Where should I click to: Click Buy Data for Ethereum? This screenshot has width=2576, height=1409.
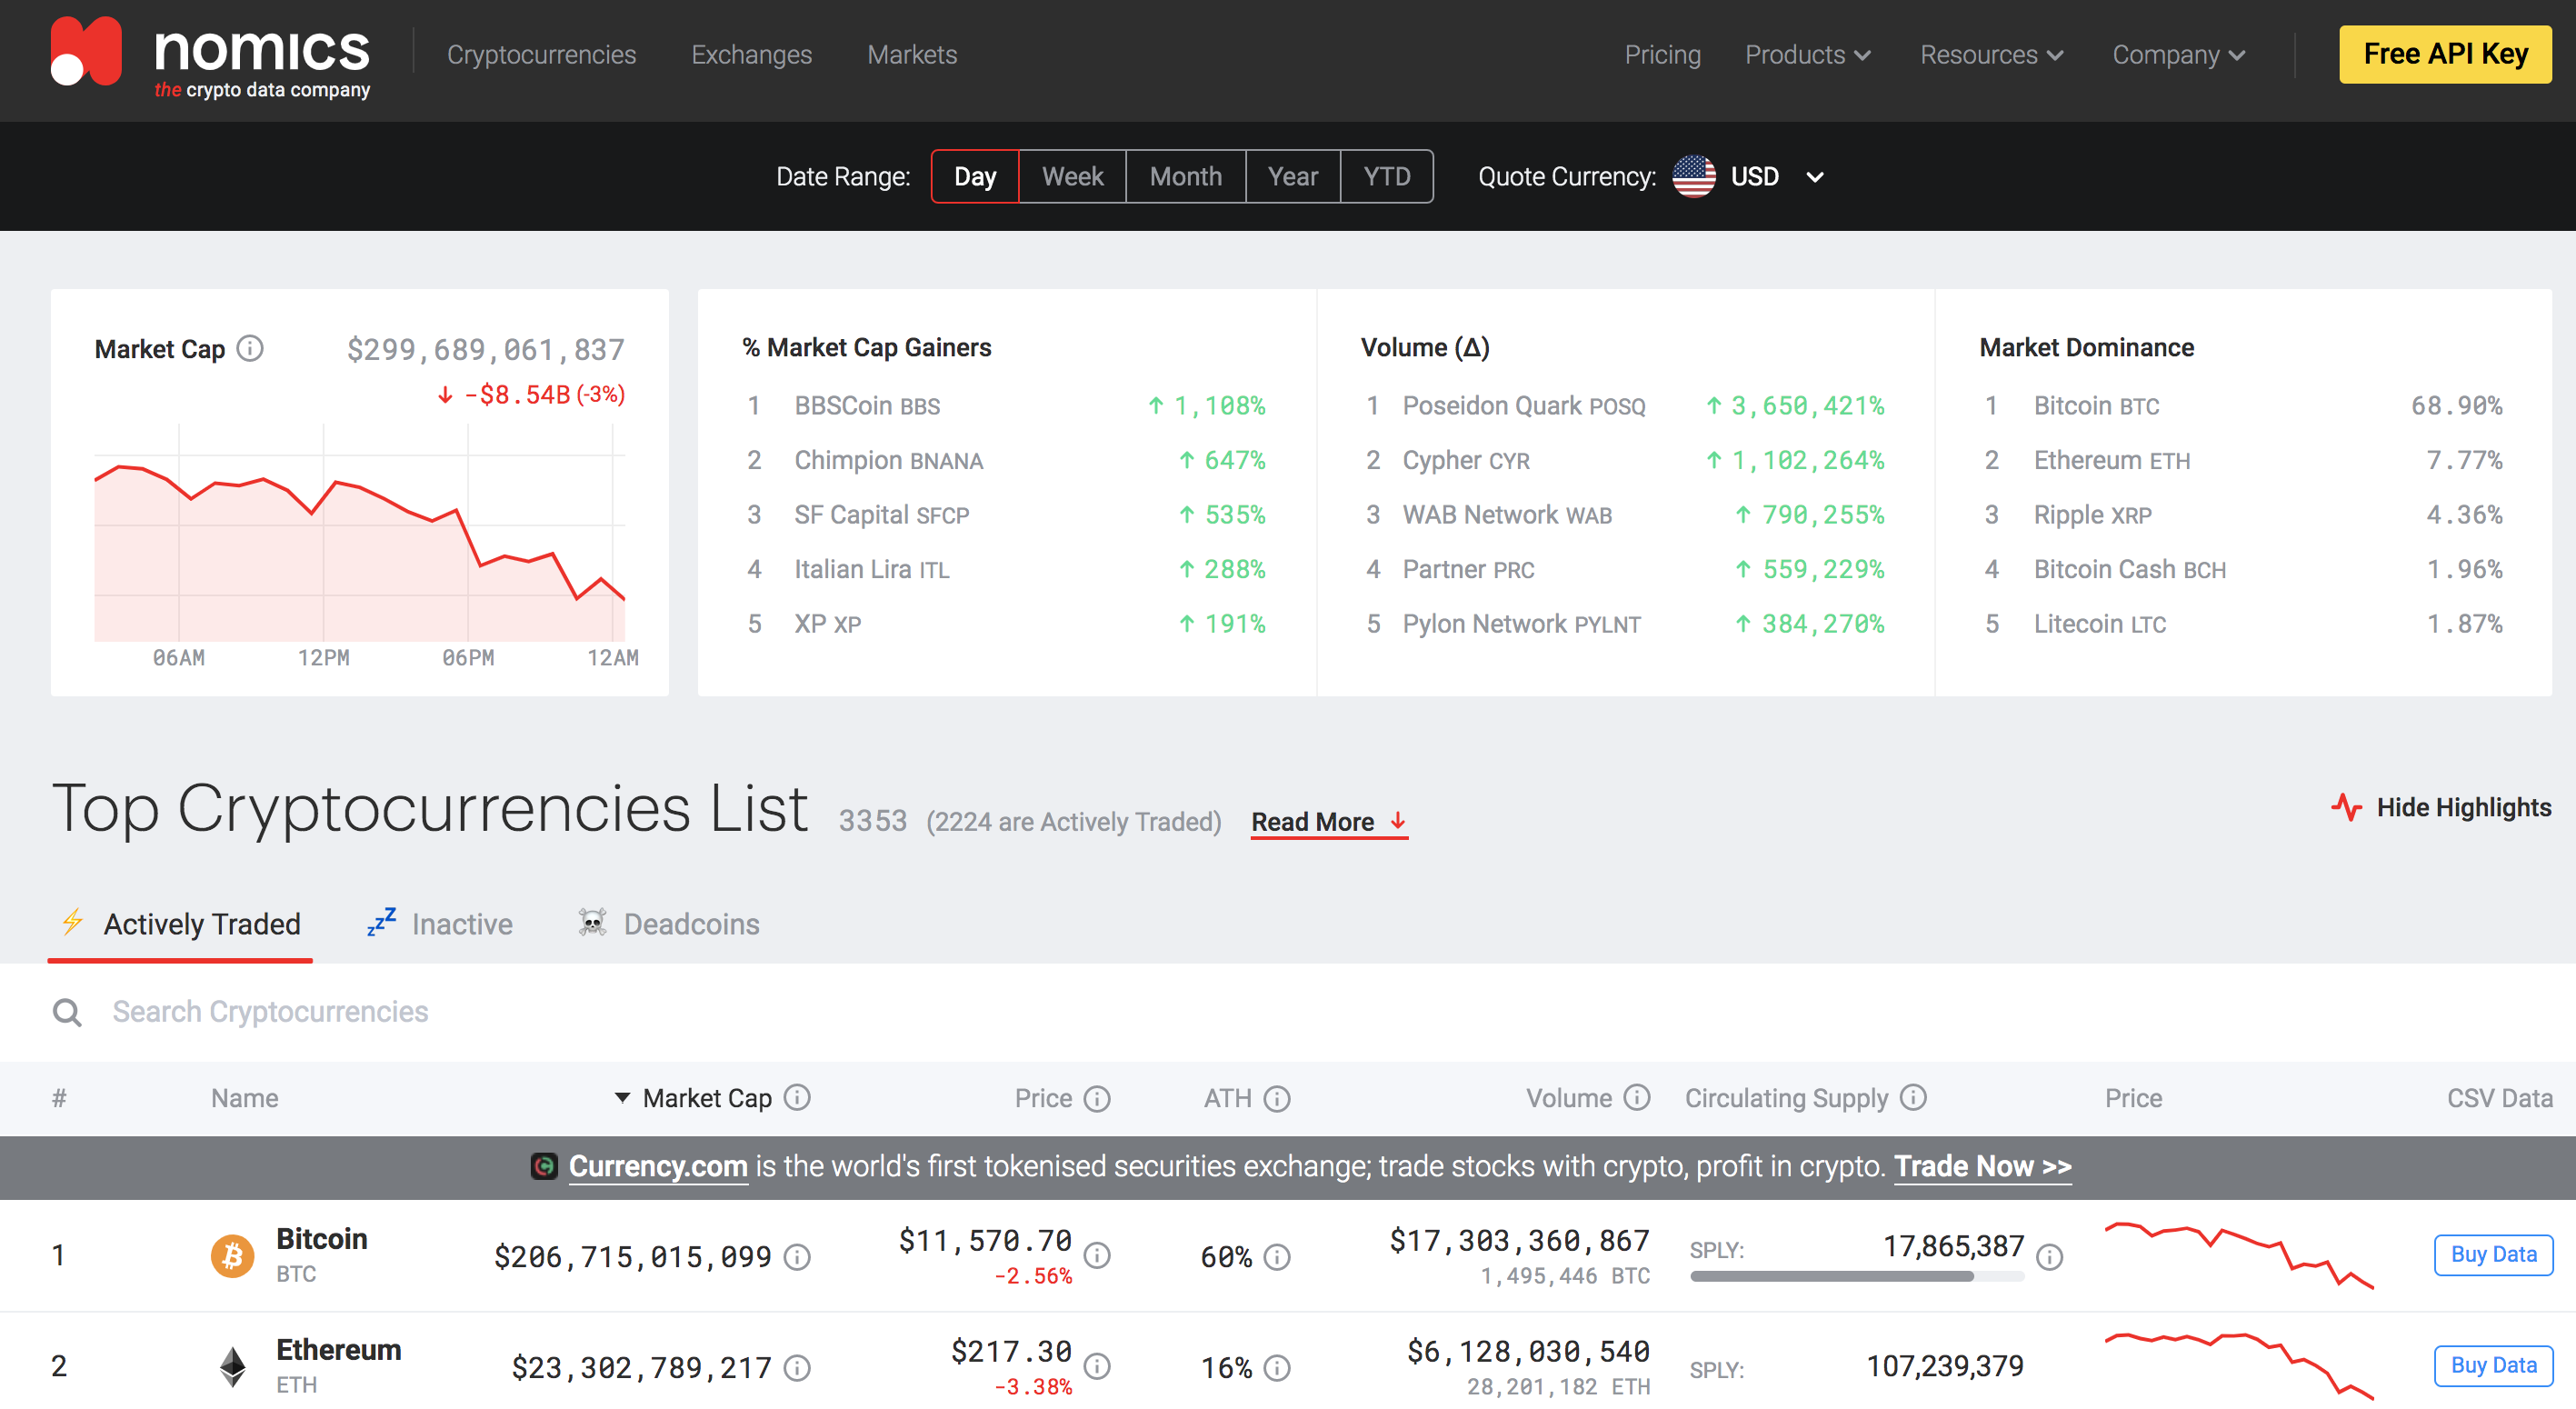(x=2493, y=1366)
